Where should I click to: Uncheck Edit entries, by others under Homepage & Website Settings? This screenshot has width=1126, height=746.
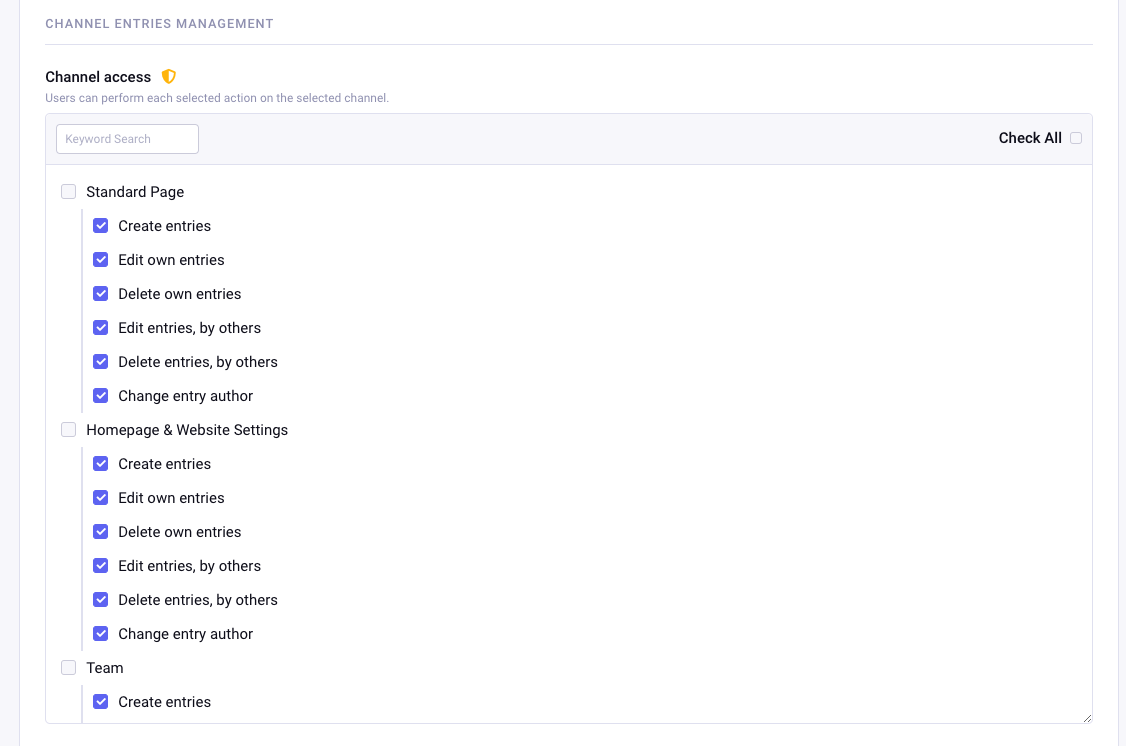(101, 566)
